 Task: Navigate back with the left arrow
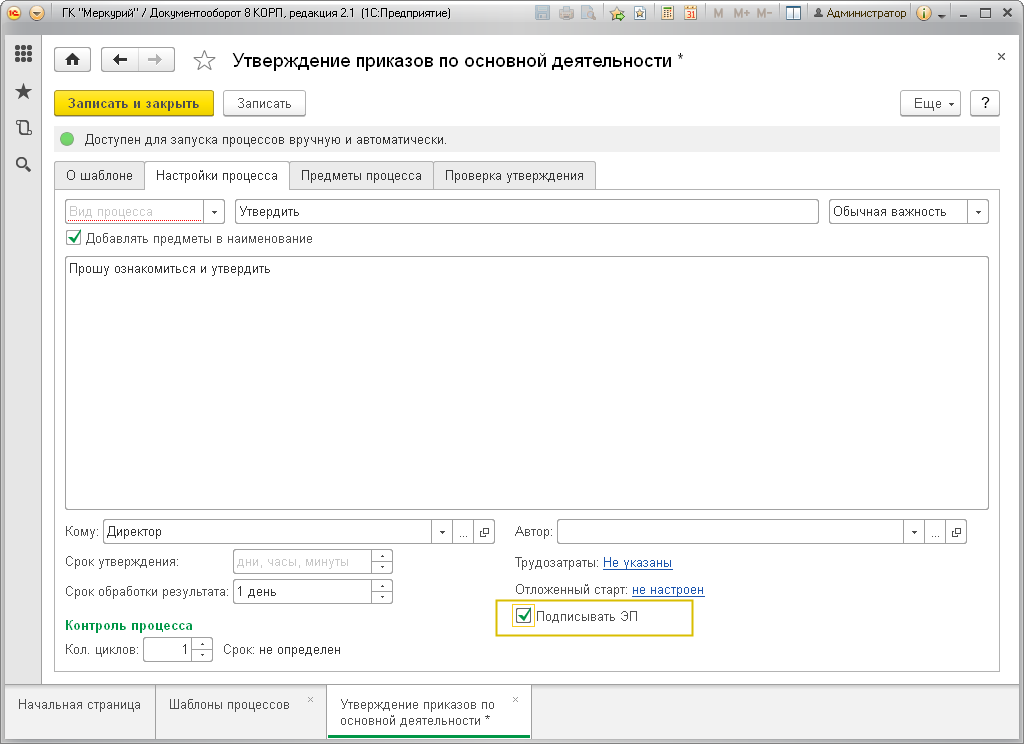coord(120,60)
